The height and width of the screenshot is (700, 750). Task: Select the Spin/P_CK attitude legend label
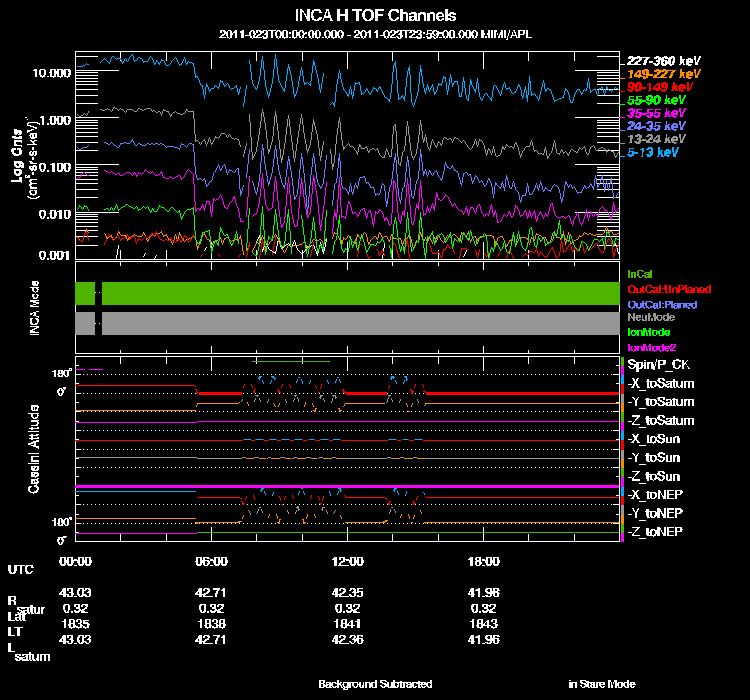pos(657,365)
